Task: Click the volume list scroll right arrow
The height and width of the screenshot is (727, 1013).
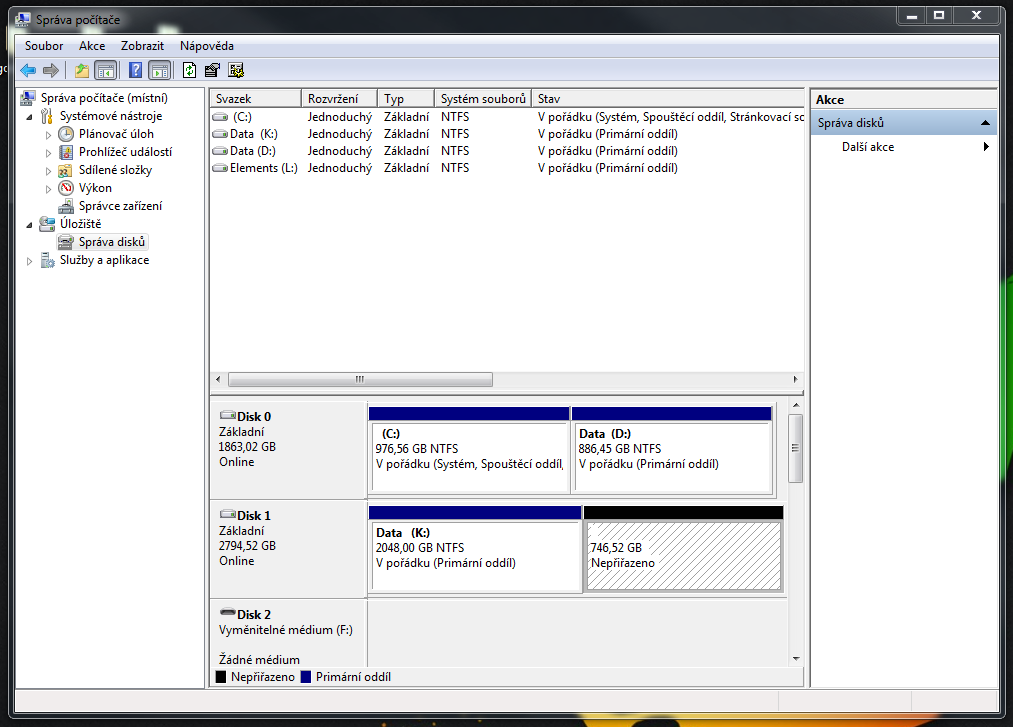Action: (795, 379)
